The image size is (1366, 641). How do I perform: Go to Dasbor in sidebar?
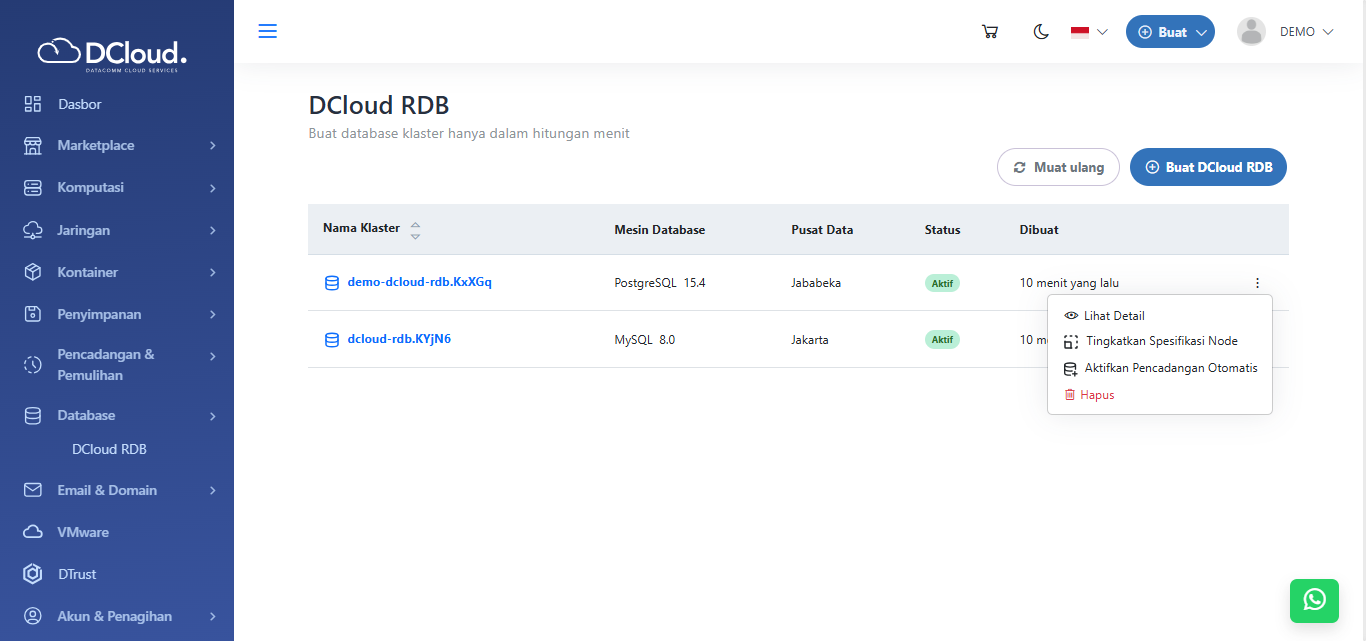[79, 104]
